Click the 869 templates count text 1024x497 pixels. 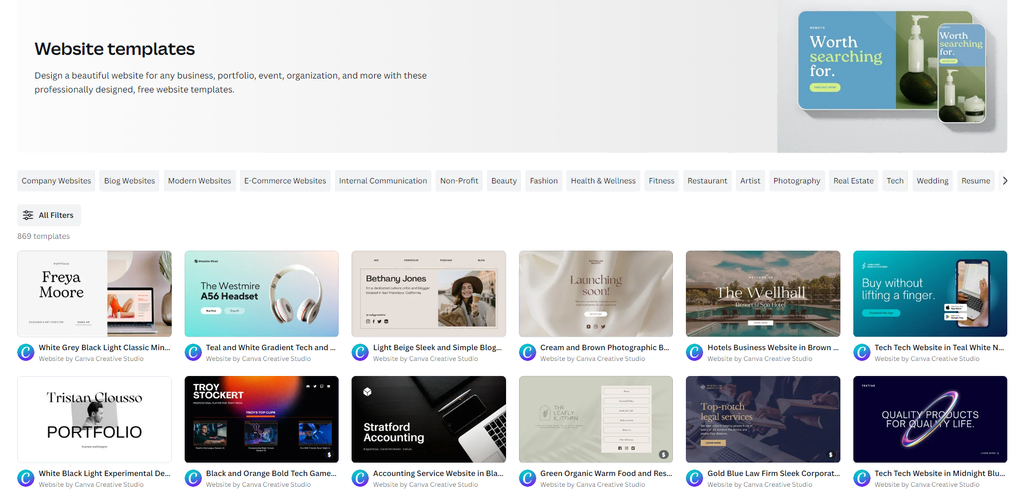(44, 236)
